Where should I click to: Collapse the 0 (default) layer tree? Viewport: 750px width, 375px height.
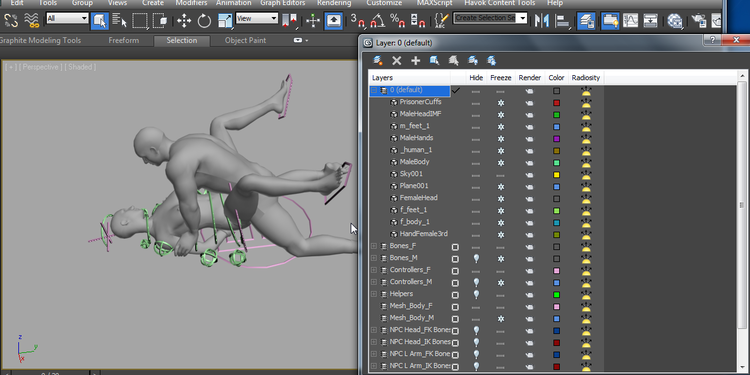point(374,90)
